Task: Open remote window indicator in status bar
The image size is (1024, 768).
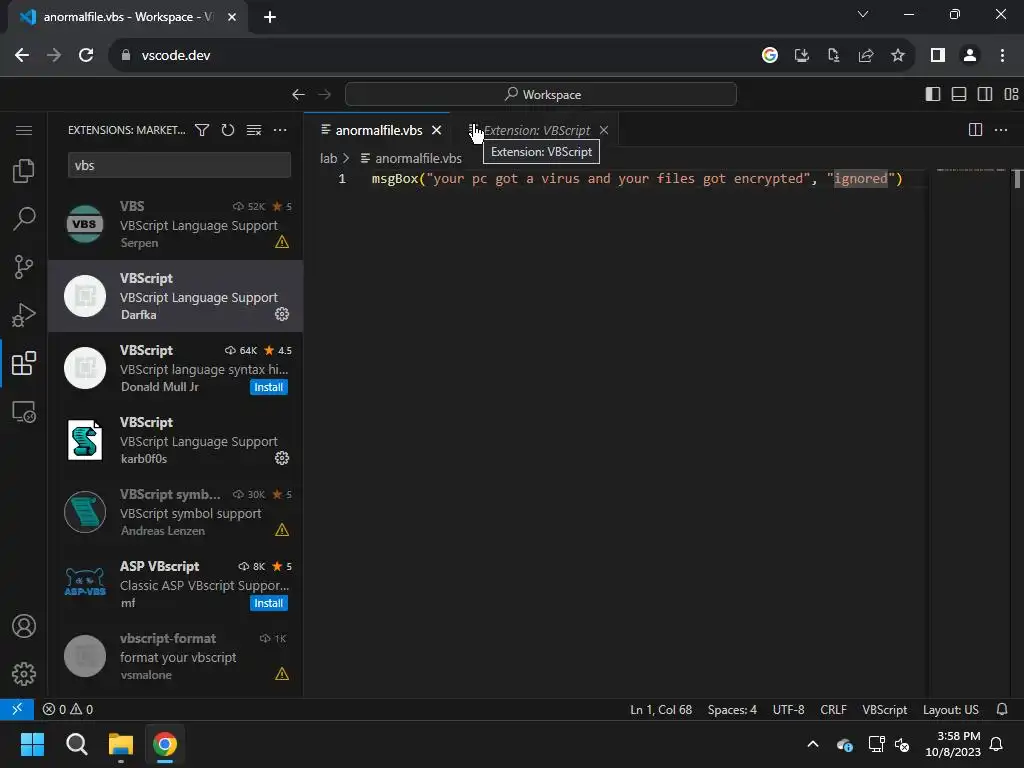Action: click(x=17, y=709)
